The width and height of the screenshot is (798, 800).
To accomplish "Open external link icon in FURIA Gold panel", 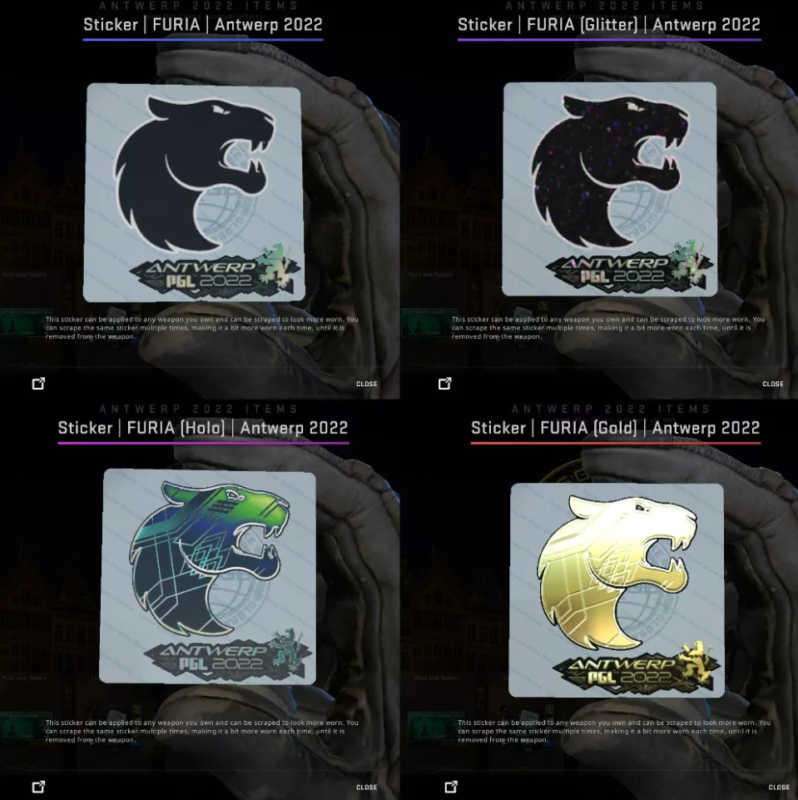I will [x=451, y=787].
